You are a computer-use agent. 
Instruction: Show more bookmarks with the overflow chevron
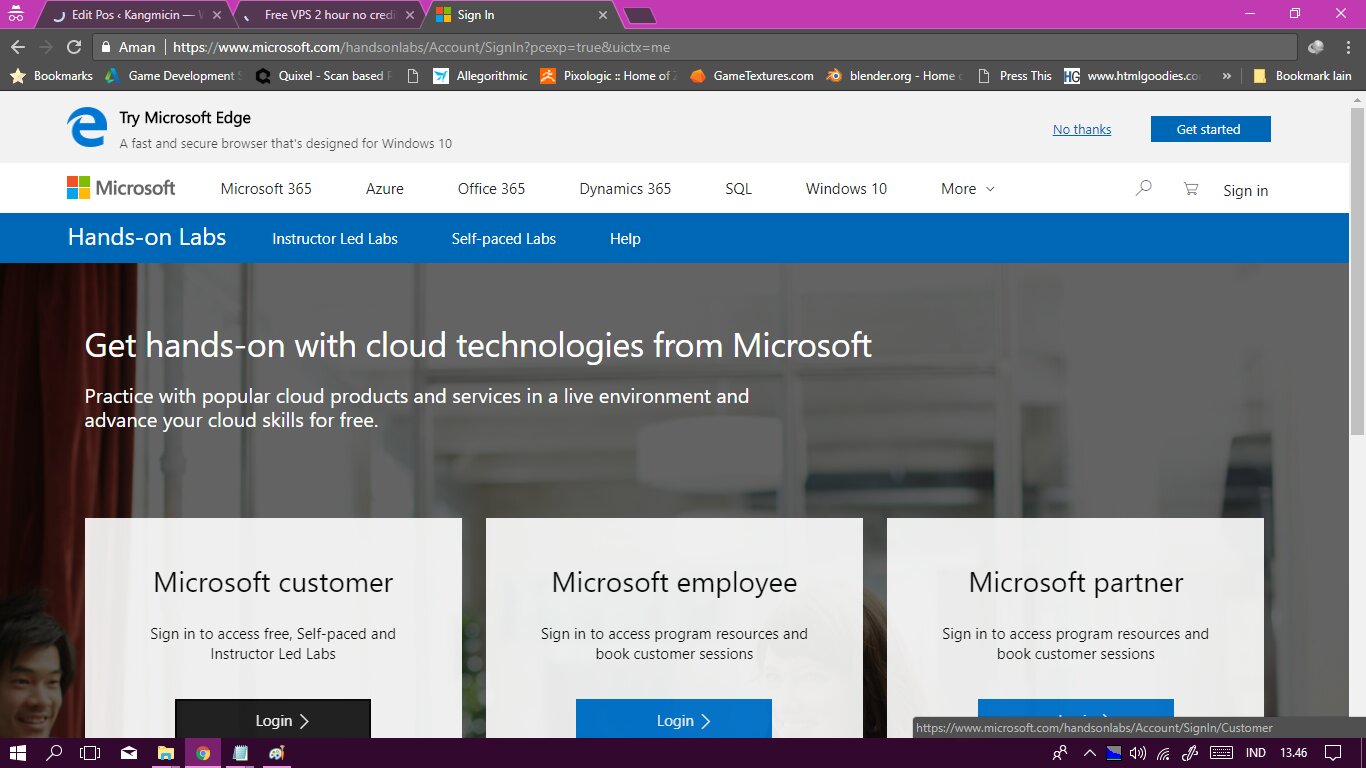point(1226,76)
